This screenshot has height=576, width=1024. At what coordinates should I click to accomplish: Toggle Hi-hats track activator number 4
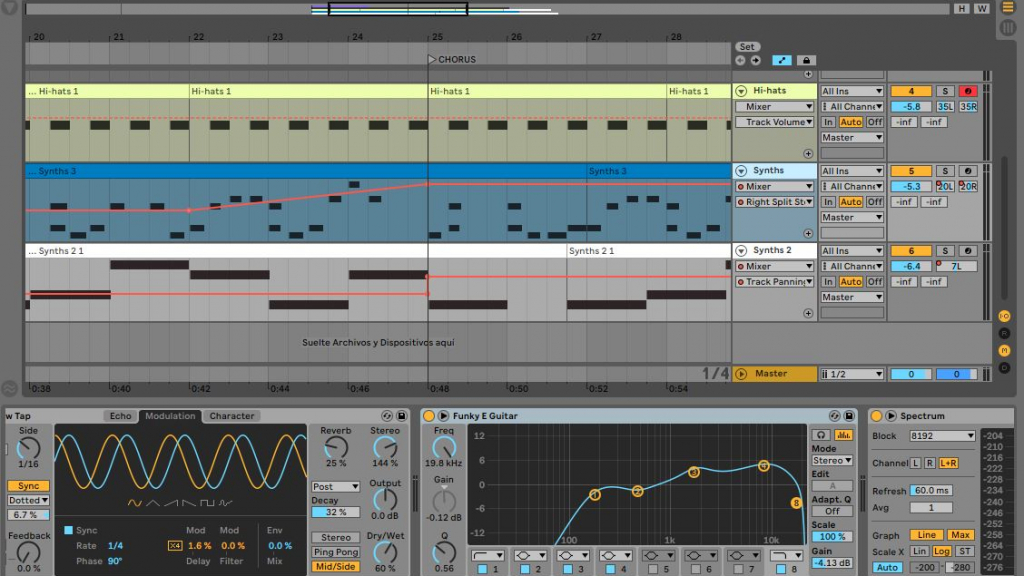[910, 91]
